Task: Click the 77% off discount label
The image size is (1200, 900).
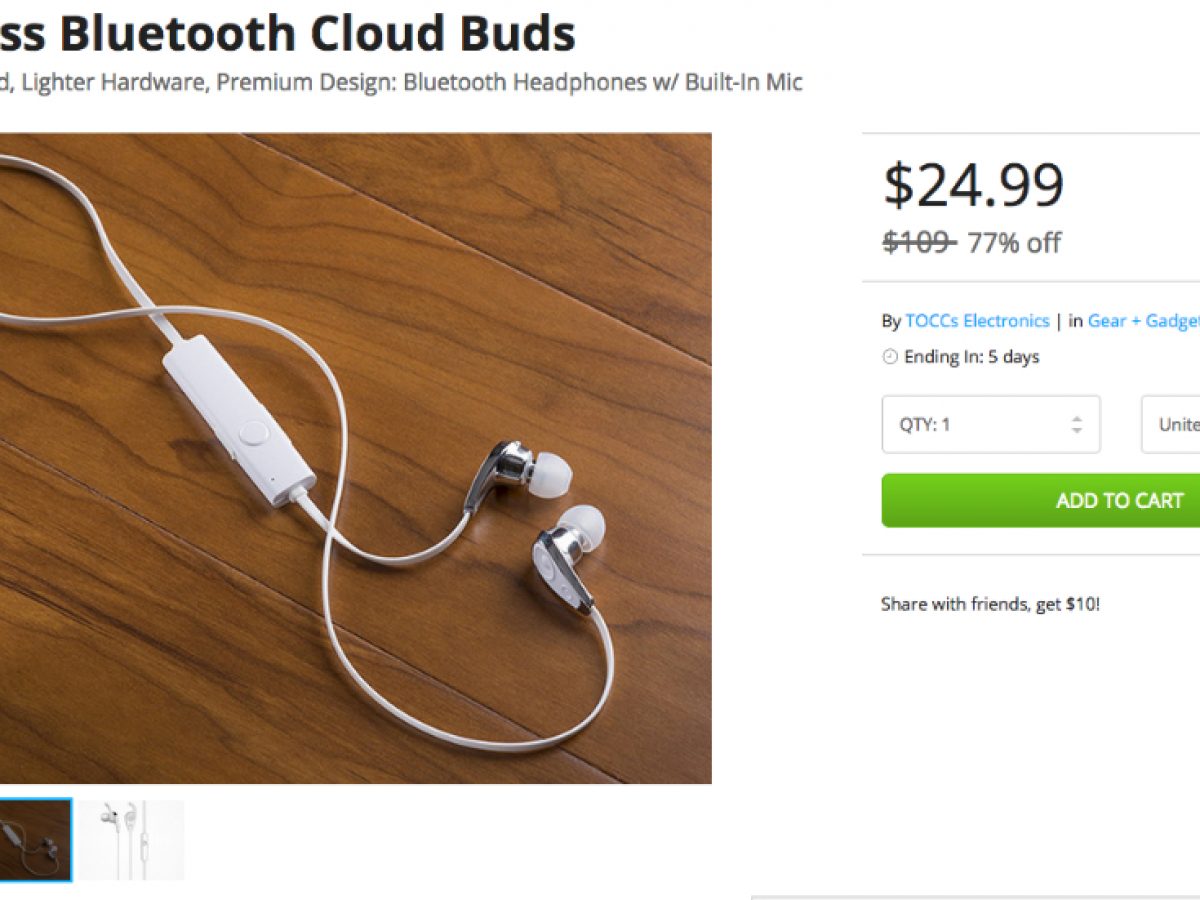Action: (x=1013, y=243)
